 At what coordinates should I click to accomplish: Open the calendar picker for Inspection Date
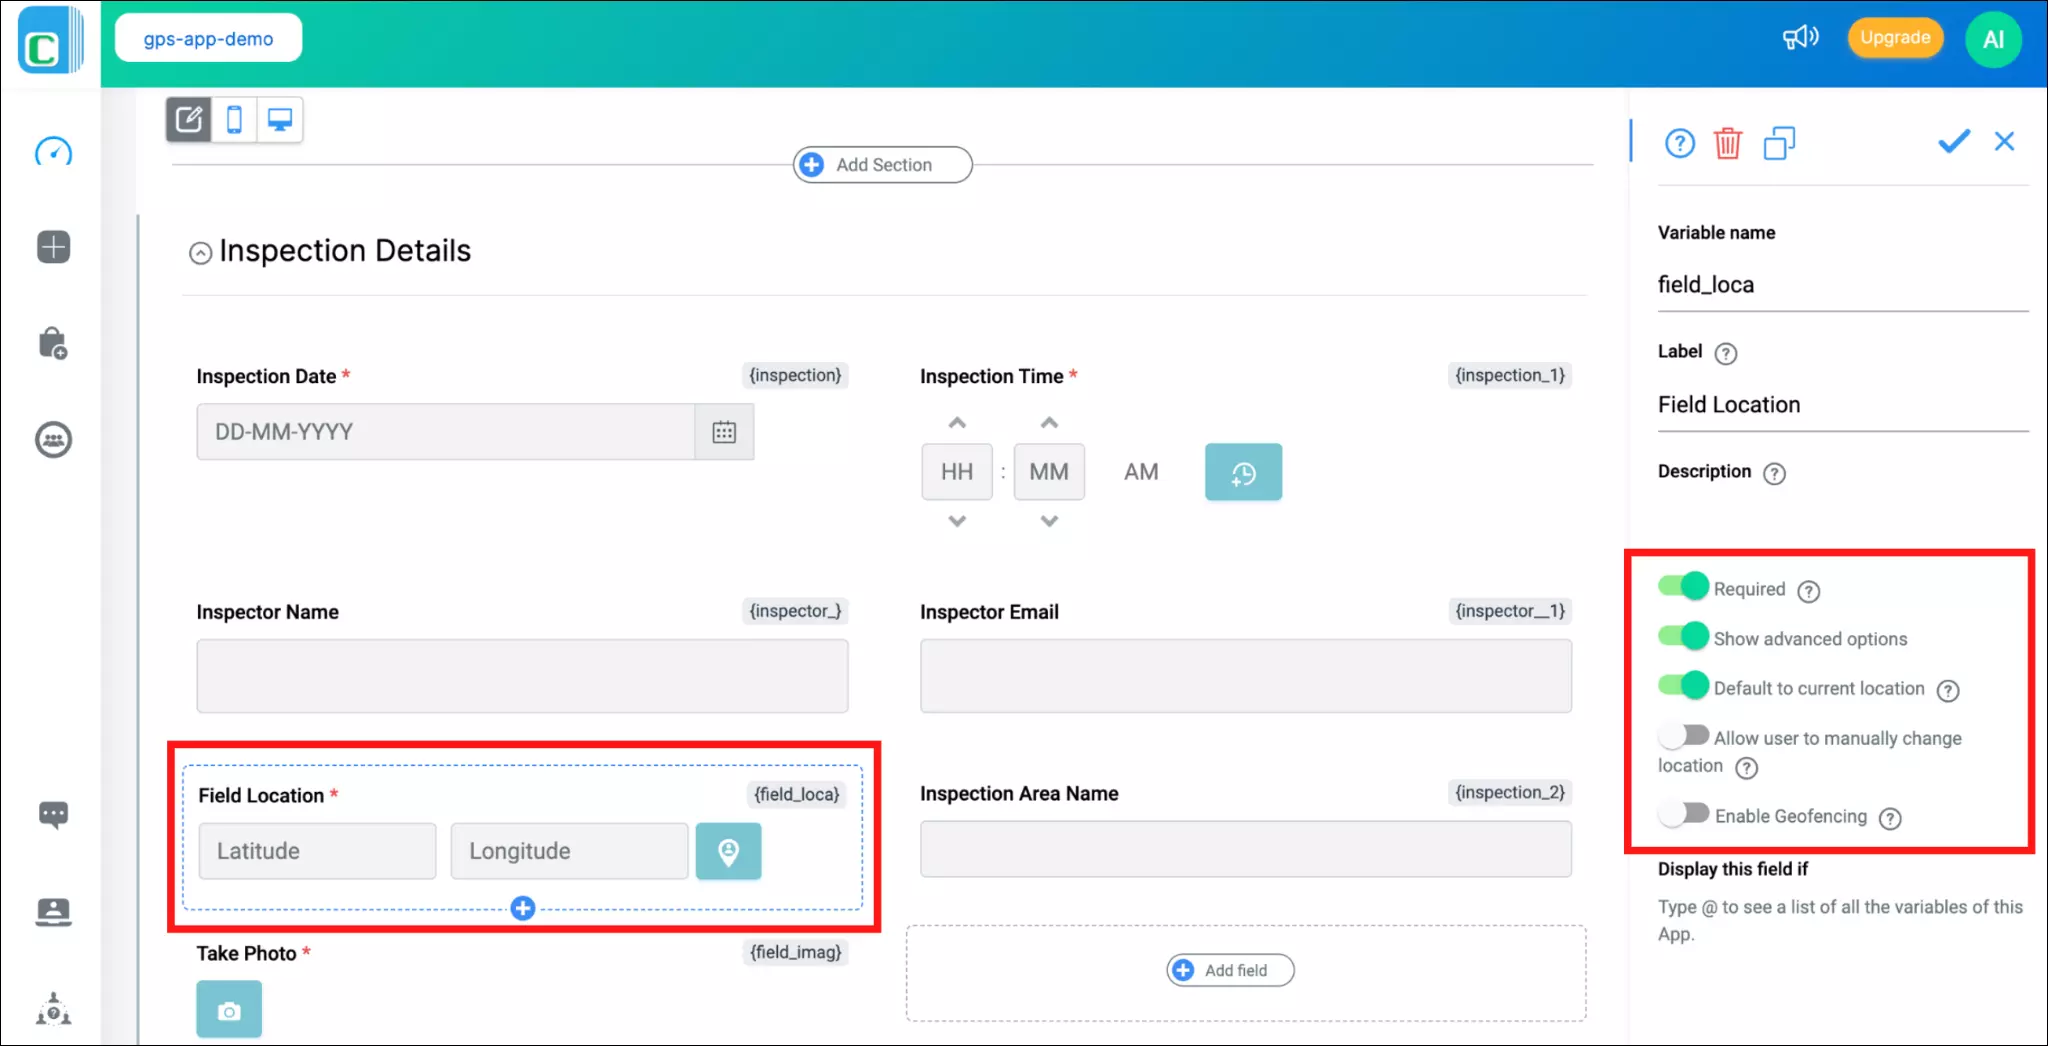point(723,432)
